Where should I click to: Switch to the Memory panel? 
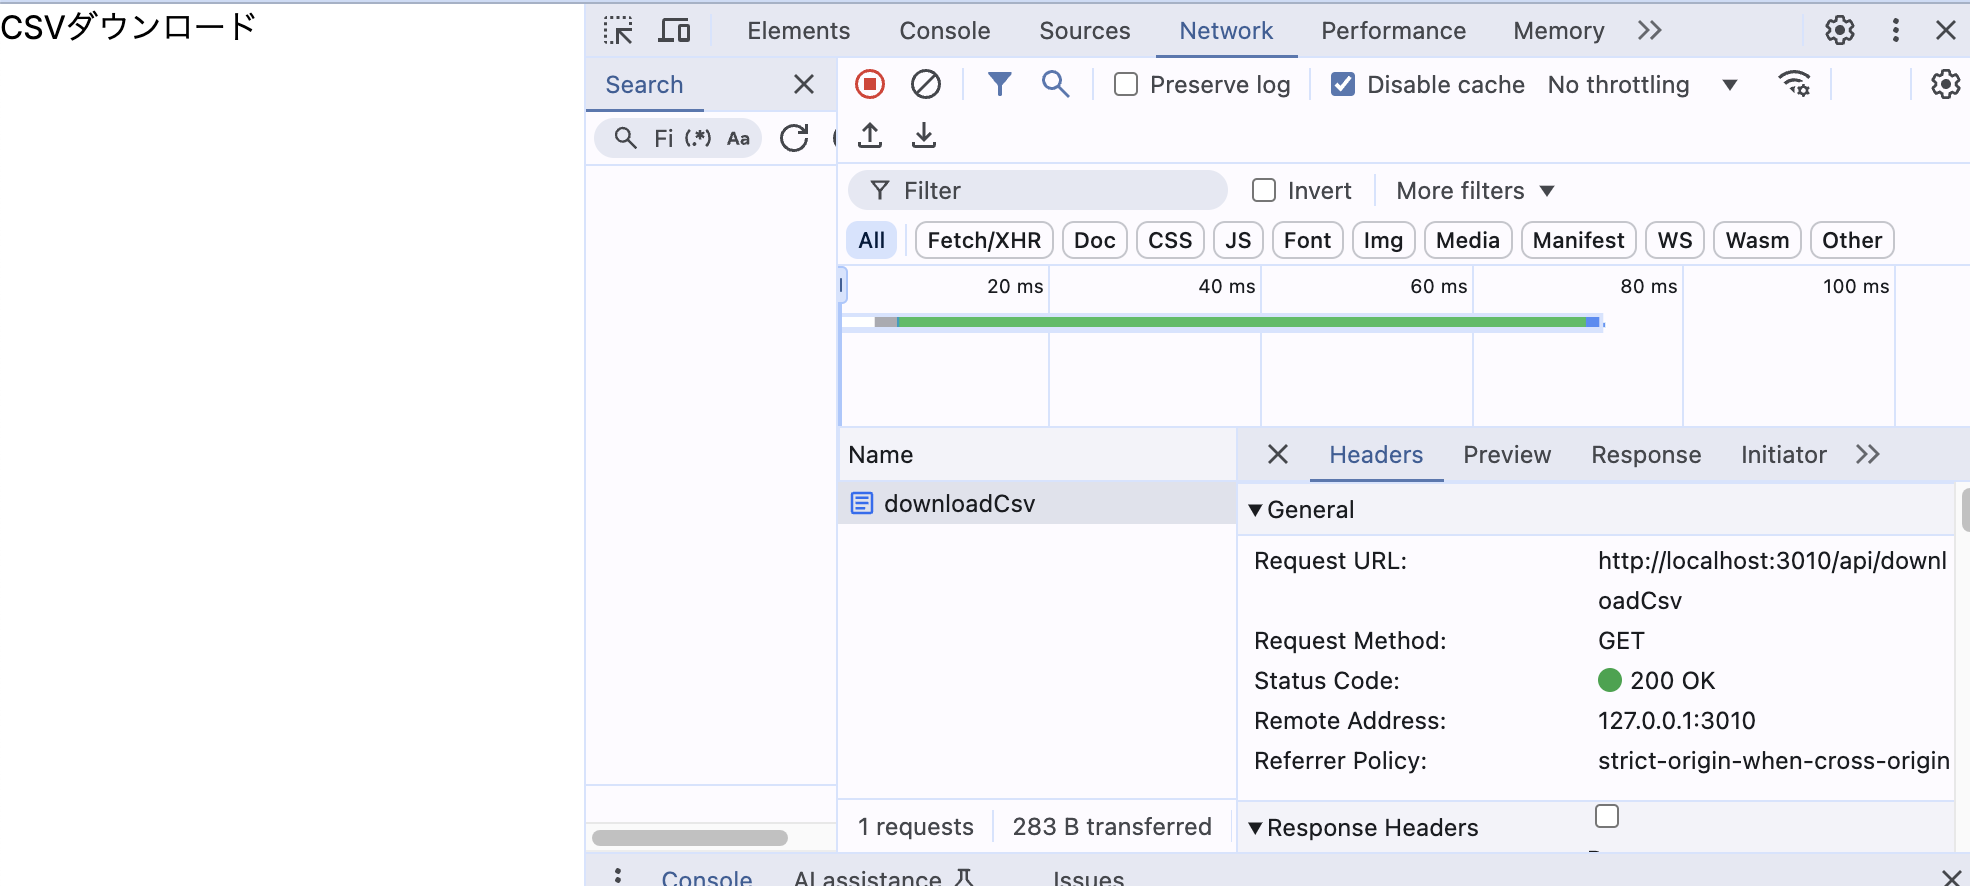click(x=1558, y=31)
